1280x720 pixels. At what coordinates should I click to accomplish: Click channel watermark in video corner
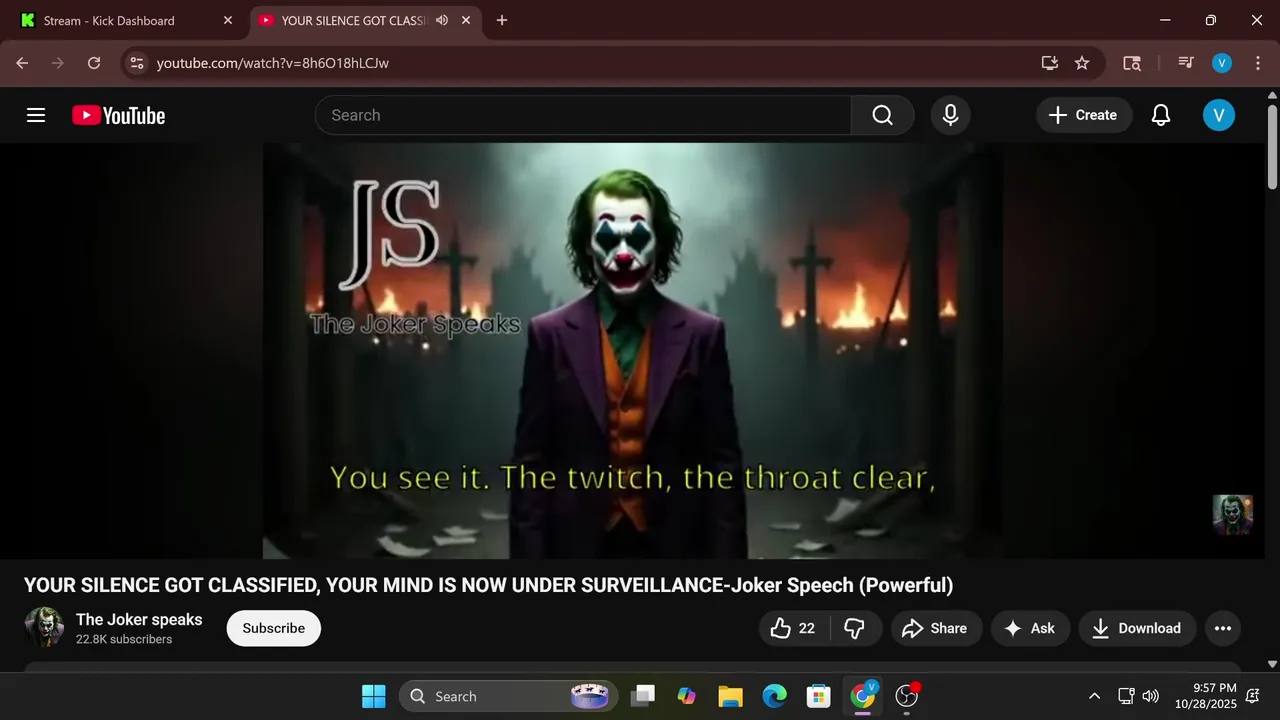tap(1232, 514)
